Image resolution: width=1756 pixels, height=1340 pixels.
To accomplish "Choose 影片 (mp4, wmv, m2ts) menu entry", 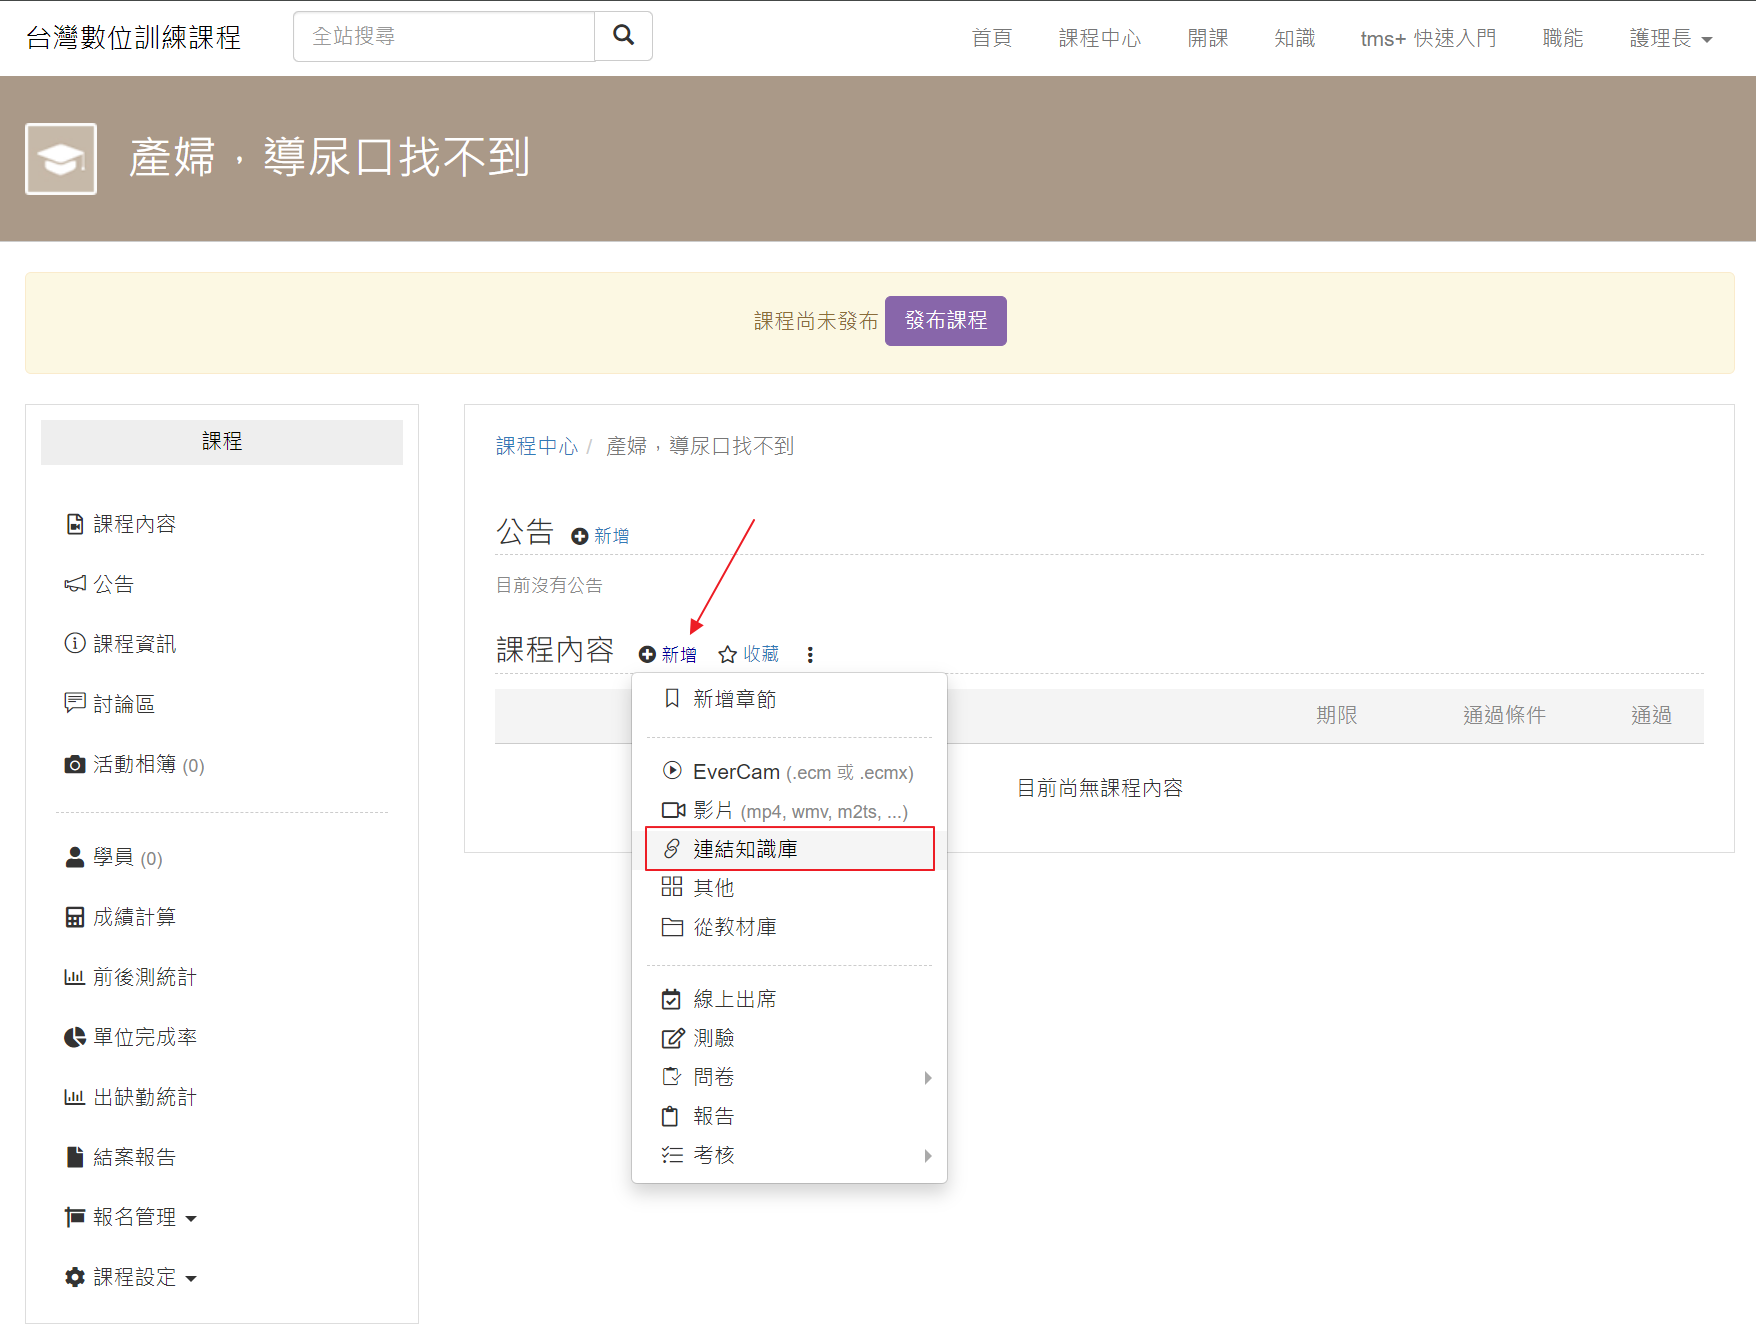I will click(x=789, y=810).
